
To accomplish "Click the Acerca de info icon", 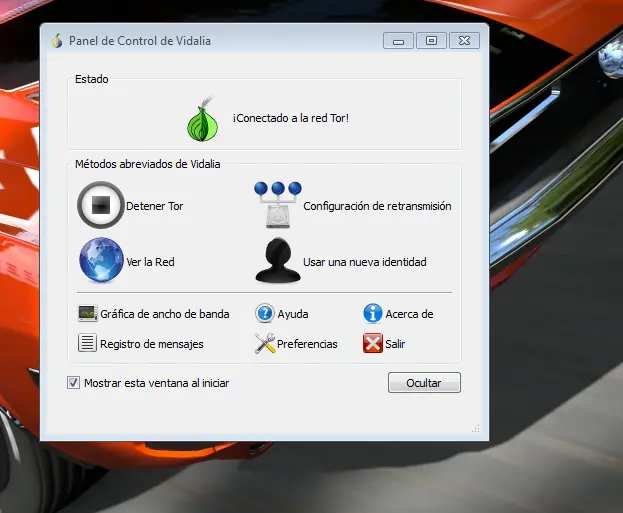I will coord(373,313).
